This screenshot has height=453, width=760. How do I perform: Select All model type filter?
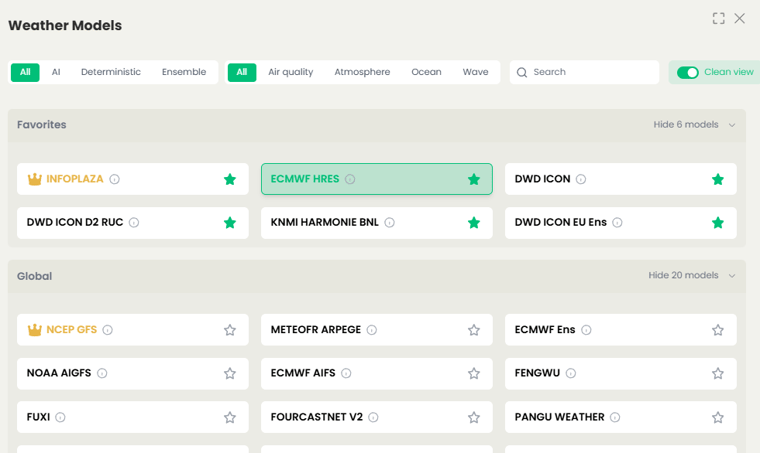25,72
